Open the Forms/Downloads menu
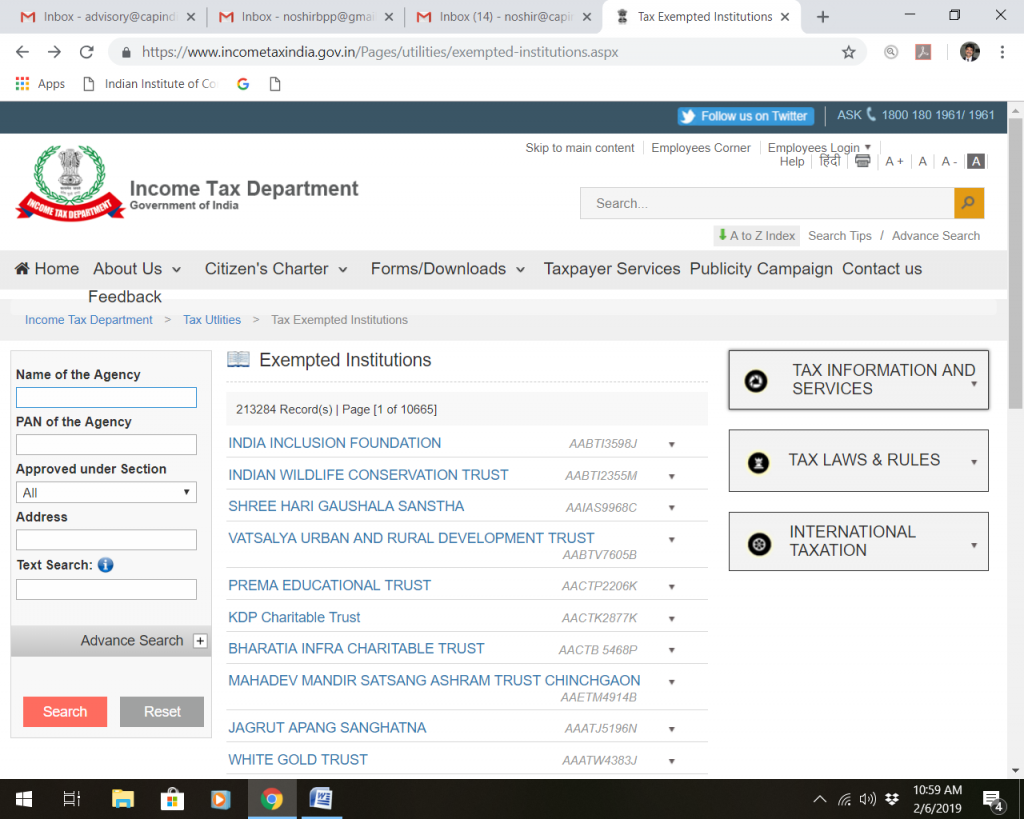 [x=440, y=269]
